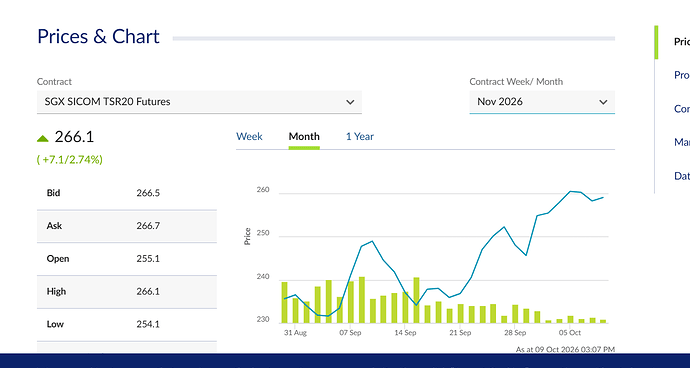Select the Open price row
This screenshot has height=368, width=690.
coord(127,259)
